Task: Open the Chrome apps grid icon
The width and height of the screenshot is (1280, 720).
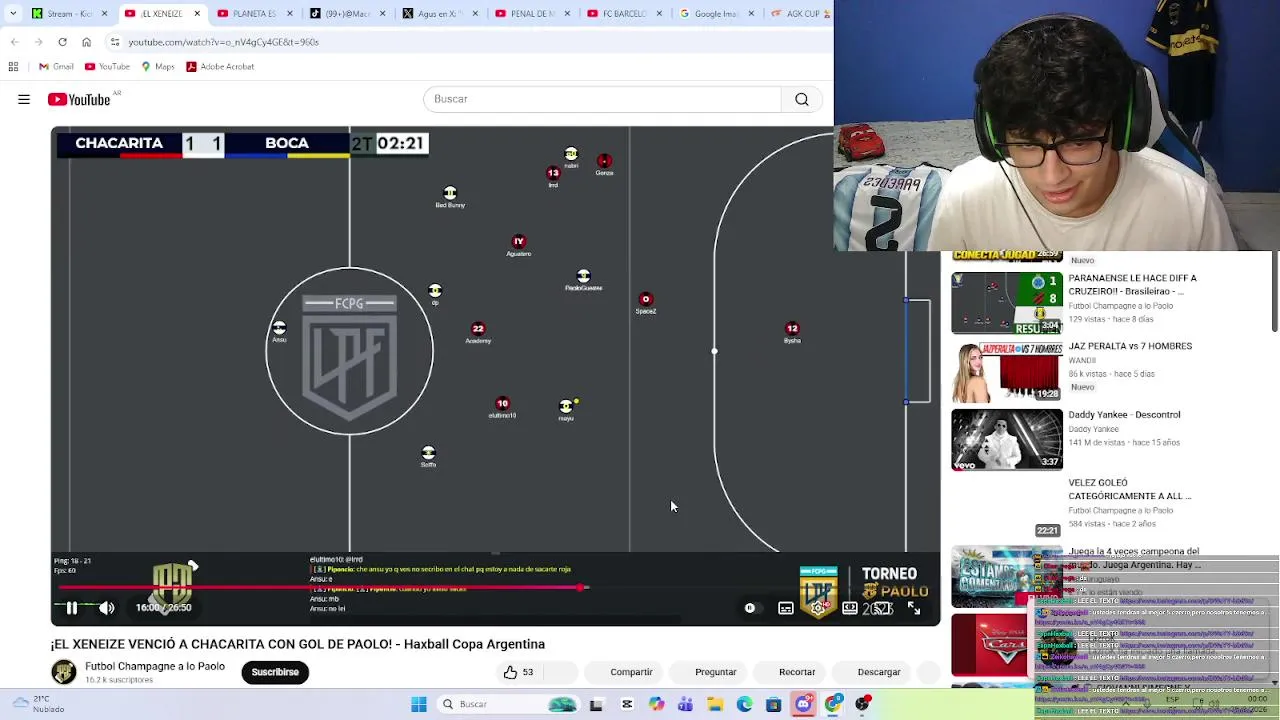Action: pyautogui.click(x=13, y=67)
